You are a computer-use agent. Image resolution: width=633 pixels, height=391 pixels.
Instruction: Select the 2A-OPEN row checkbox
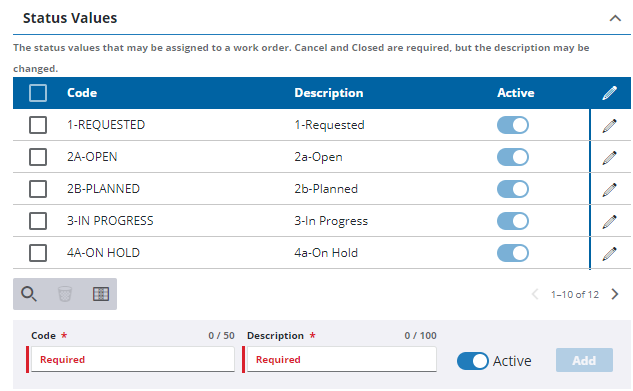38,157
